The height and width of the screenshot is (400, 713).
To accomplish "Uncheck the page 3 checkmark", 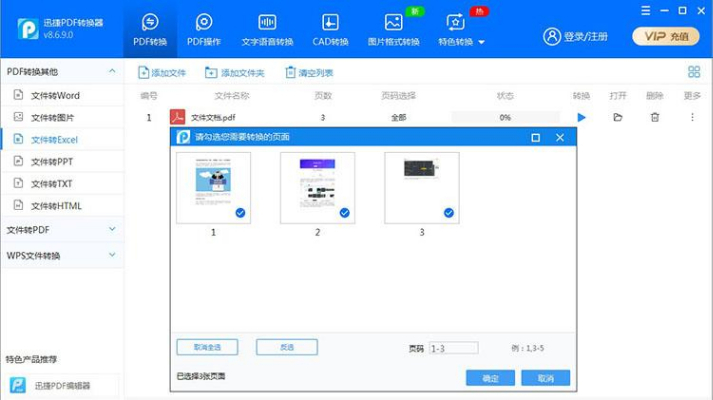I will pos(448,213).
